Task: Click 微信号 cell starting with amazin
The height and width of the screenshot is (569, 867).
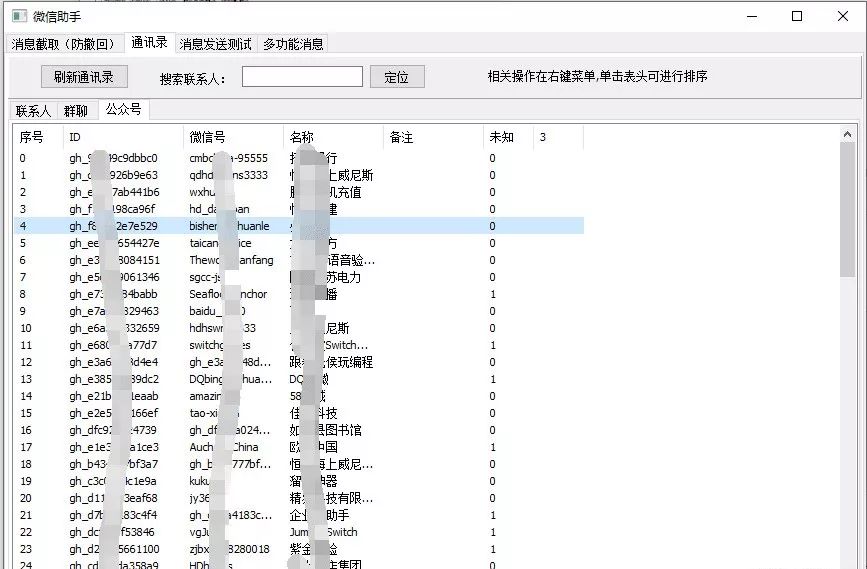Action: coord(213,396)
